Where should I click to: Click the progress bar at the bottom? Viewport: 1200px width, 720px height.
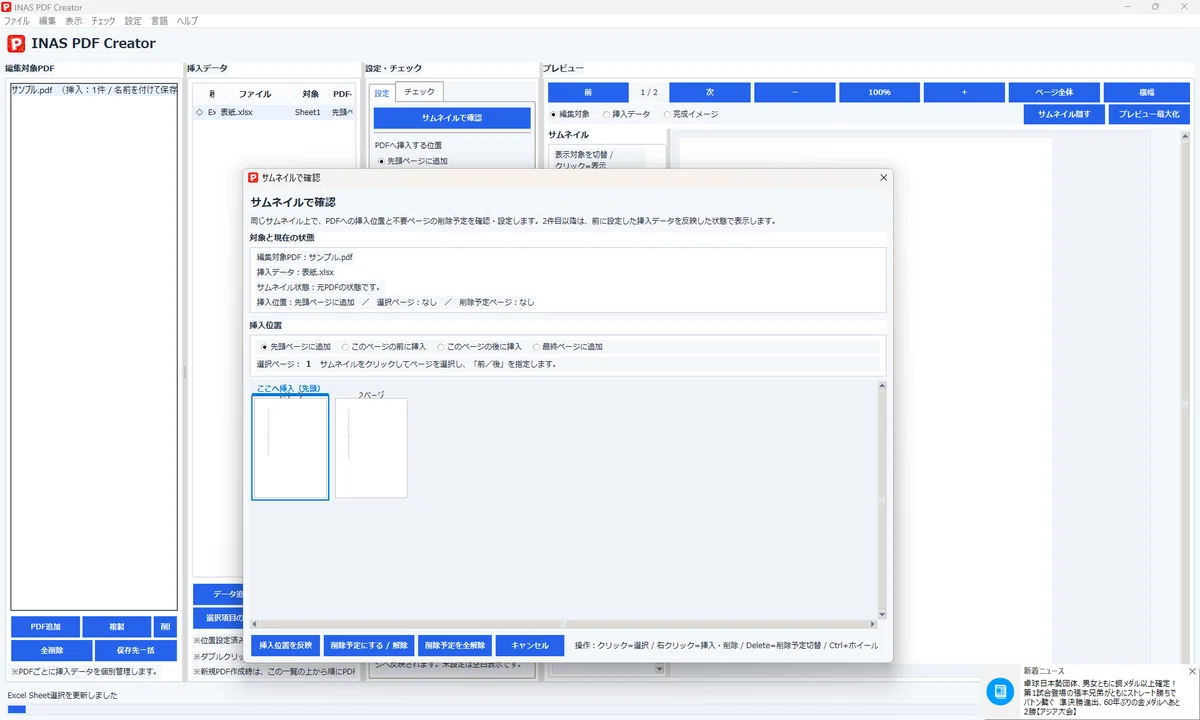(490, 710)
